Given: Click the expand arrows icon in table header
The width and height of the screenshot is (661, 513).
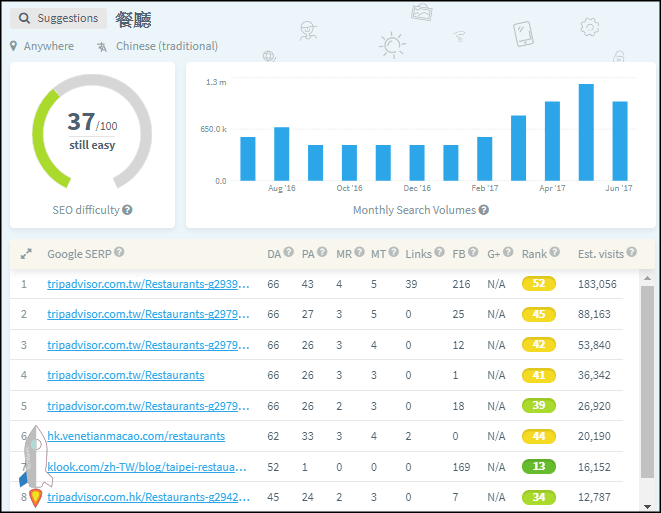Looking at the screenshot, I should coord(26,254).
